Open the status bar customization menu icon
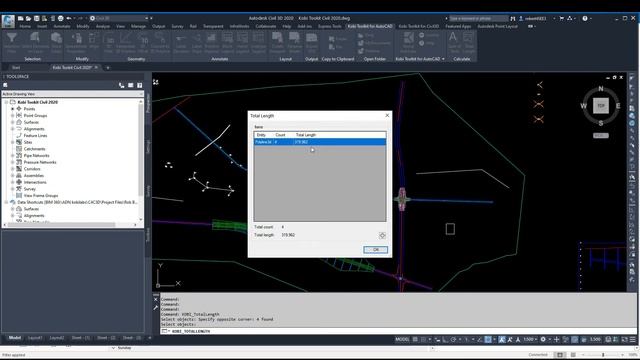 633,339
